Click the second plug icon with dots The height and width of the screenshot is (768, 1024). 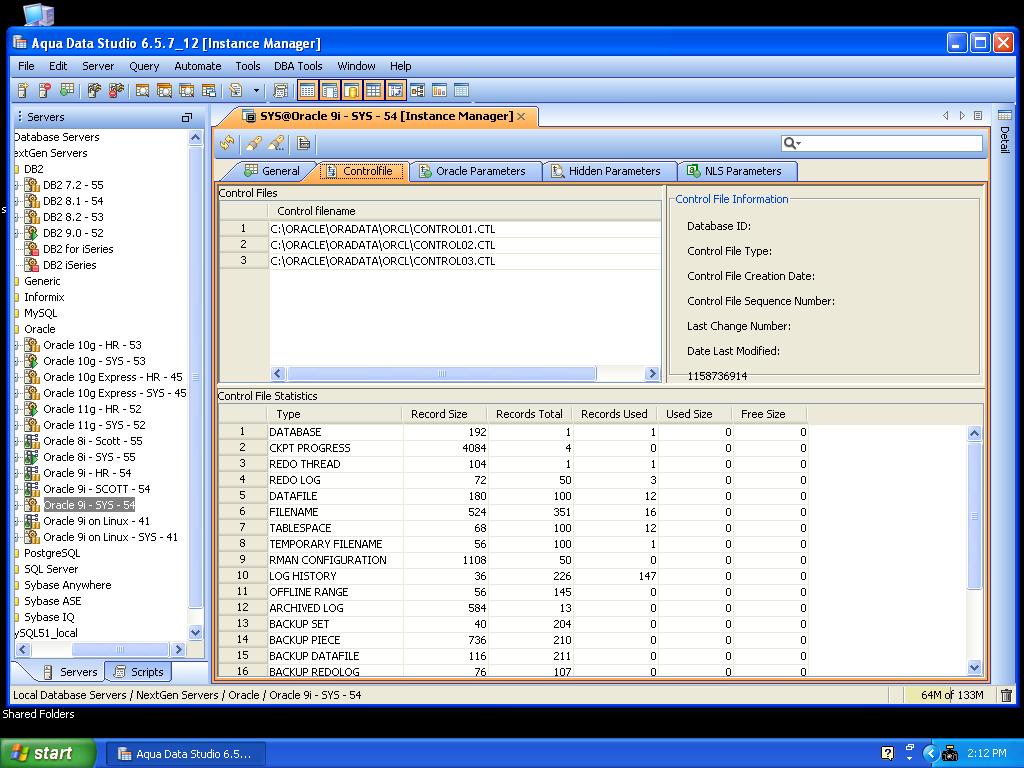[x=276, y=142]
